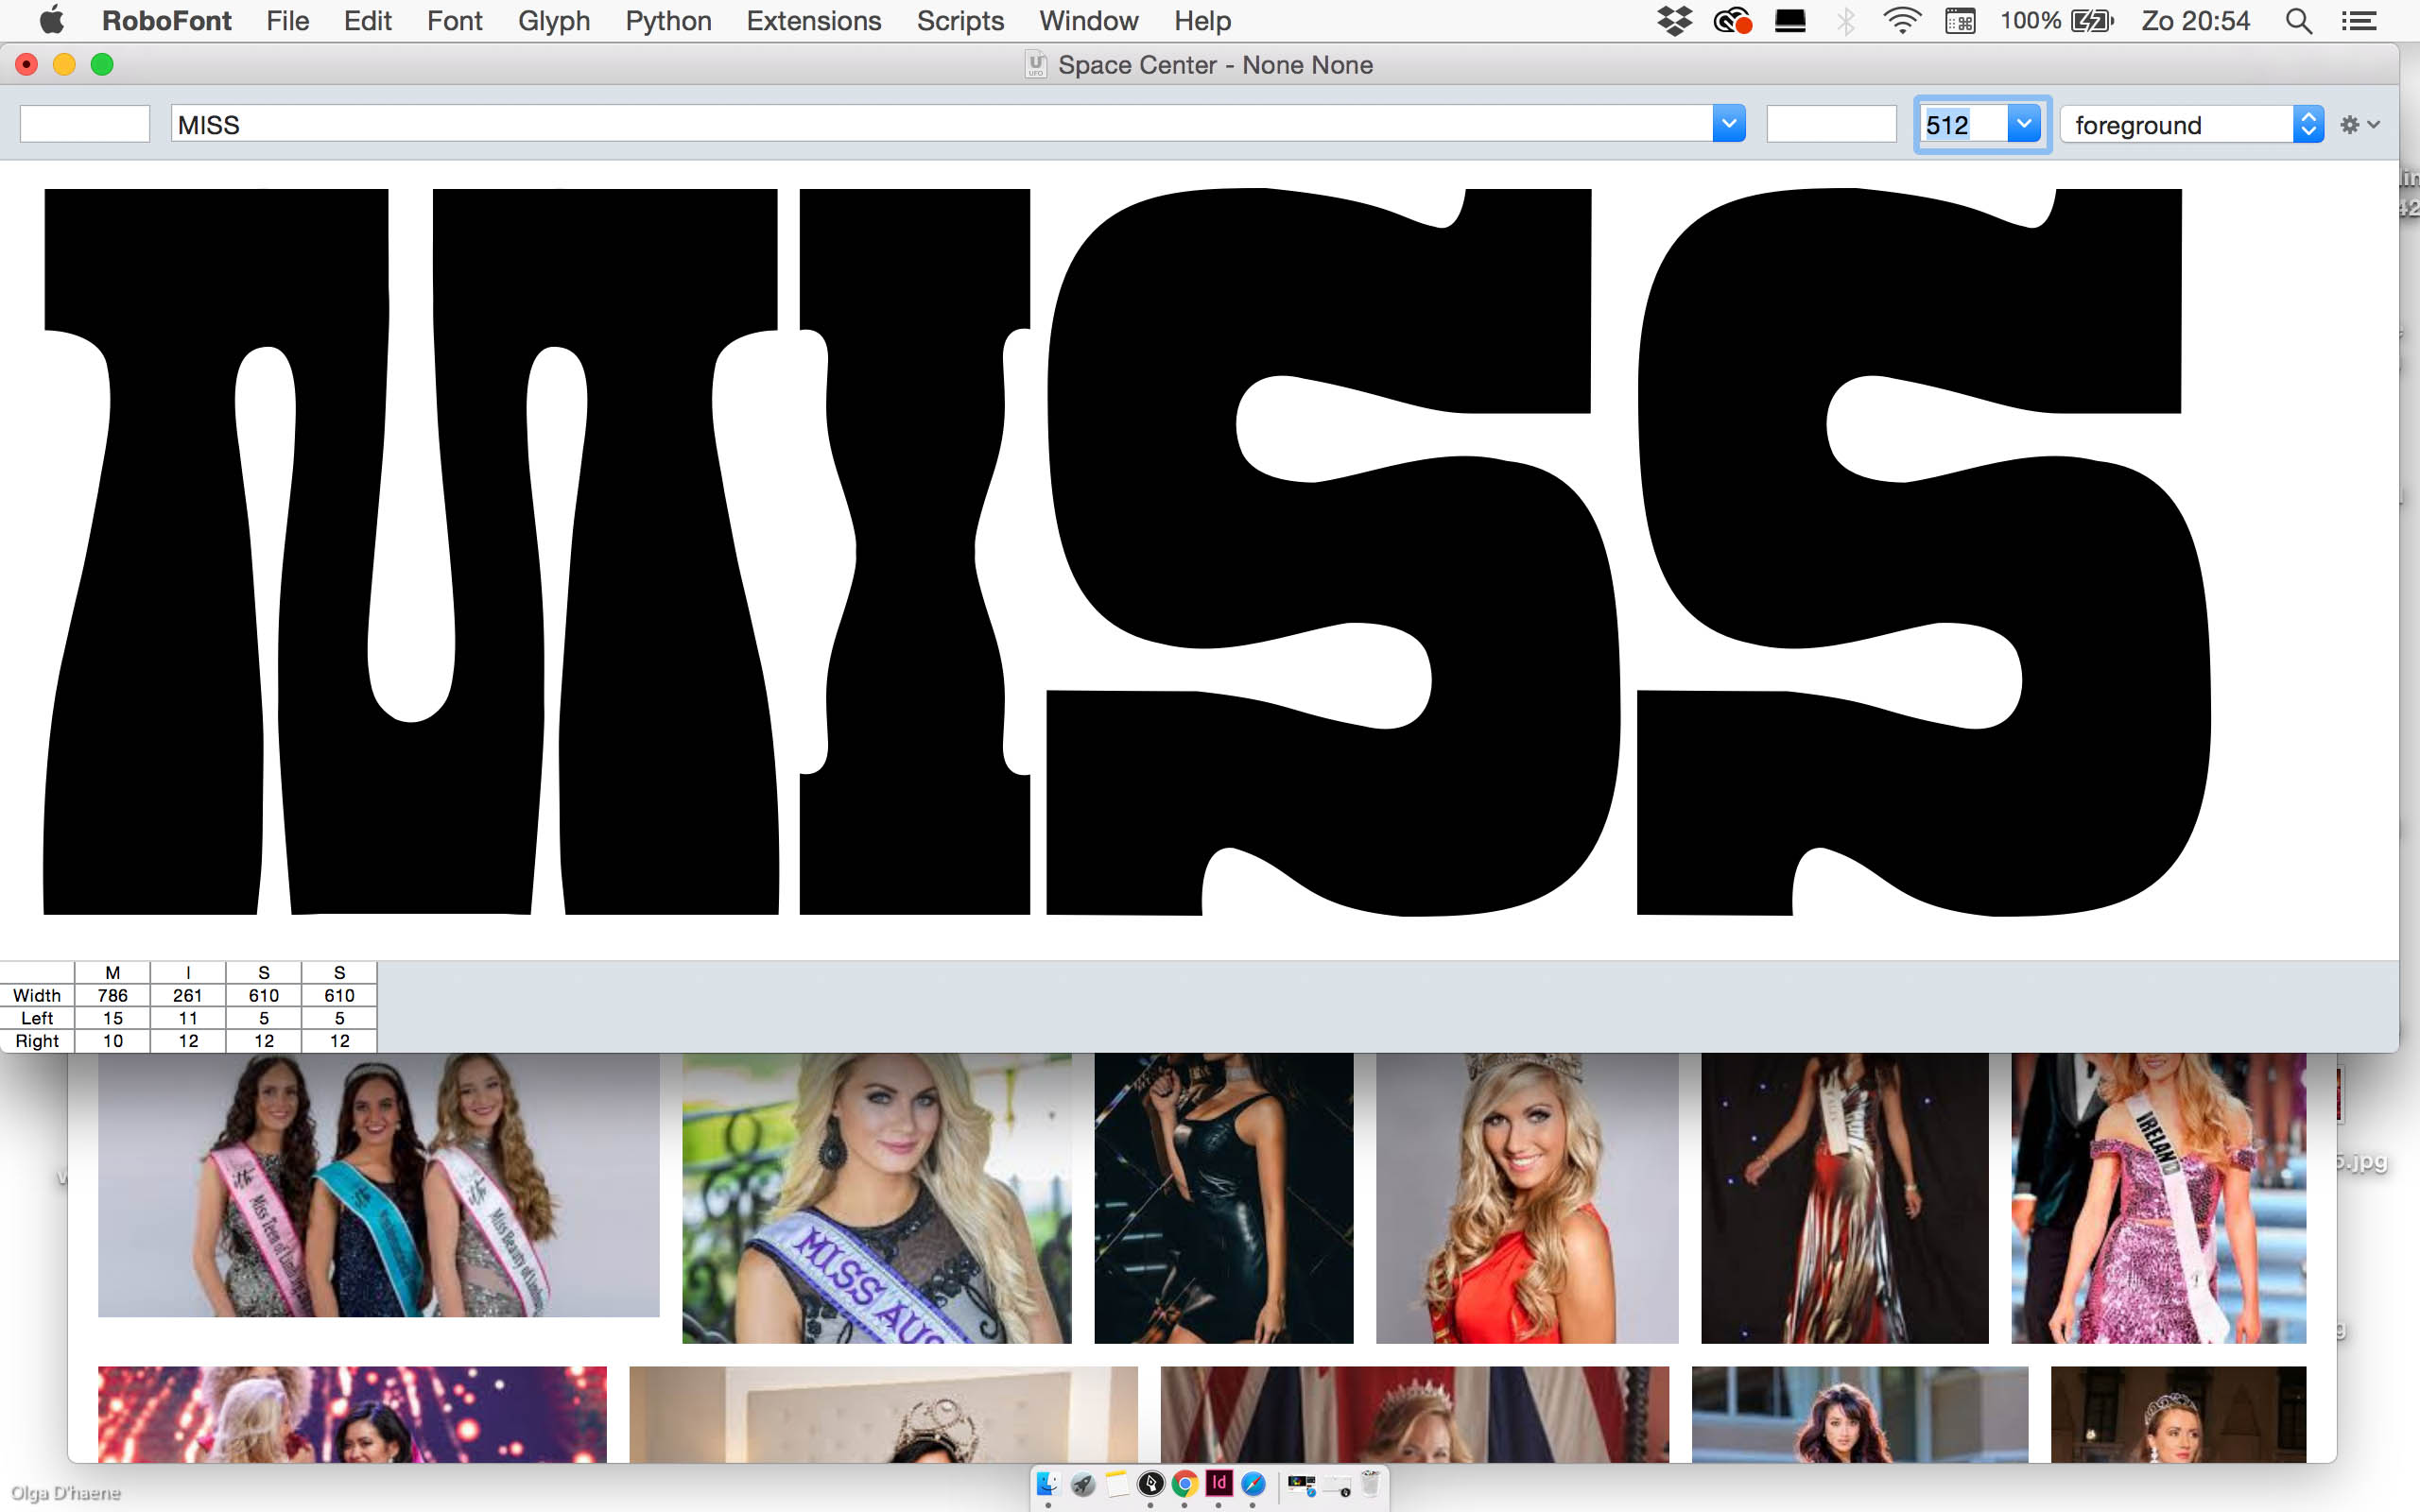
Task: Open the Space Center gear options menu
Action: click(2359, 125)
